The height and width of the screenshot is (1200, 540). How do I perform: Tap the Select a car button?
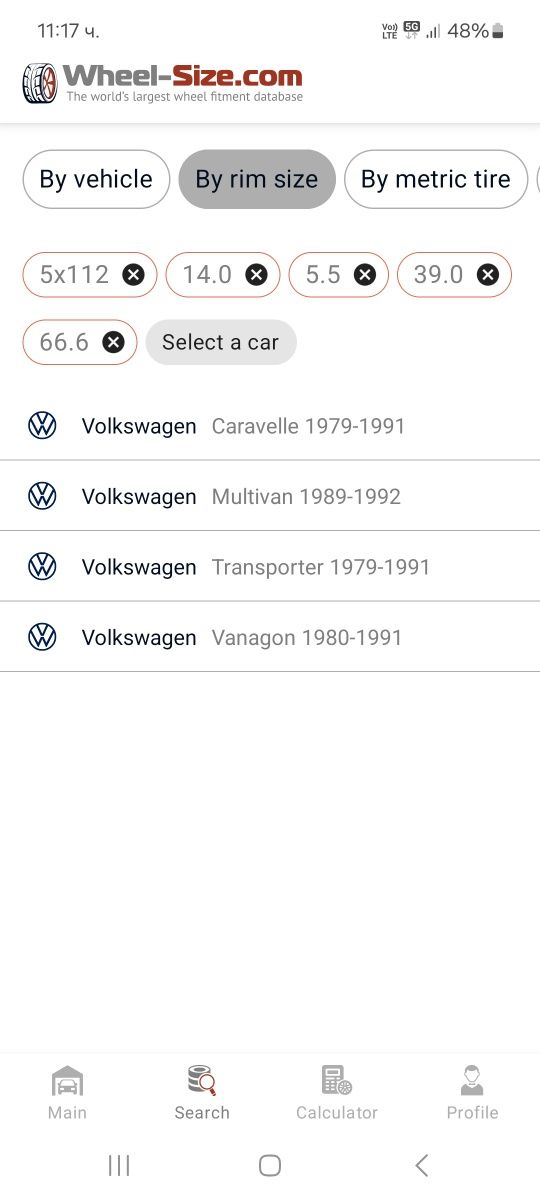pyautogui.click(x=221, y=342)
